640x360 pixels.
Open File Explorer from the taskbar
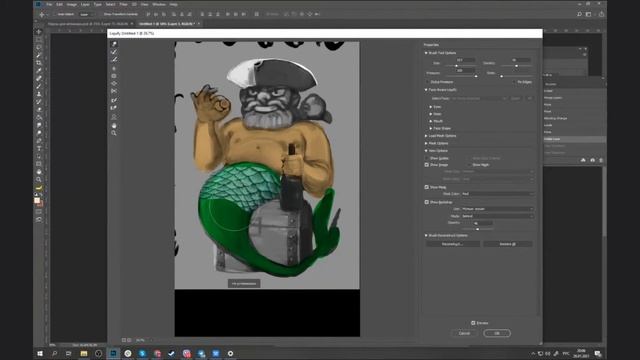84,353
